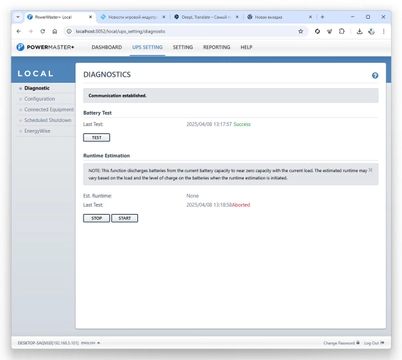This screenshot has height=360, width=402.
Task: Close the DeepL Translate tab
Action: [x=237, y=17]
